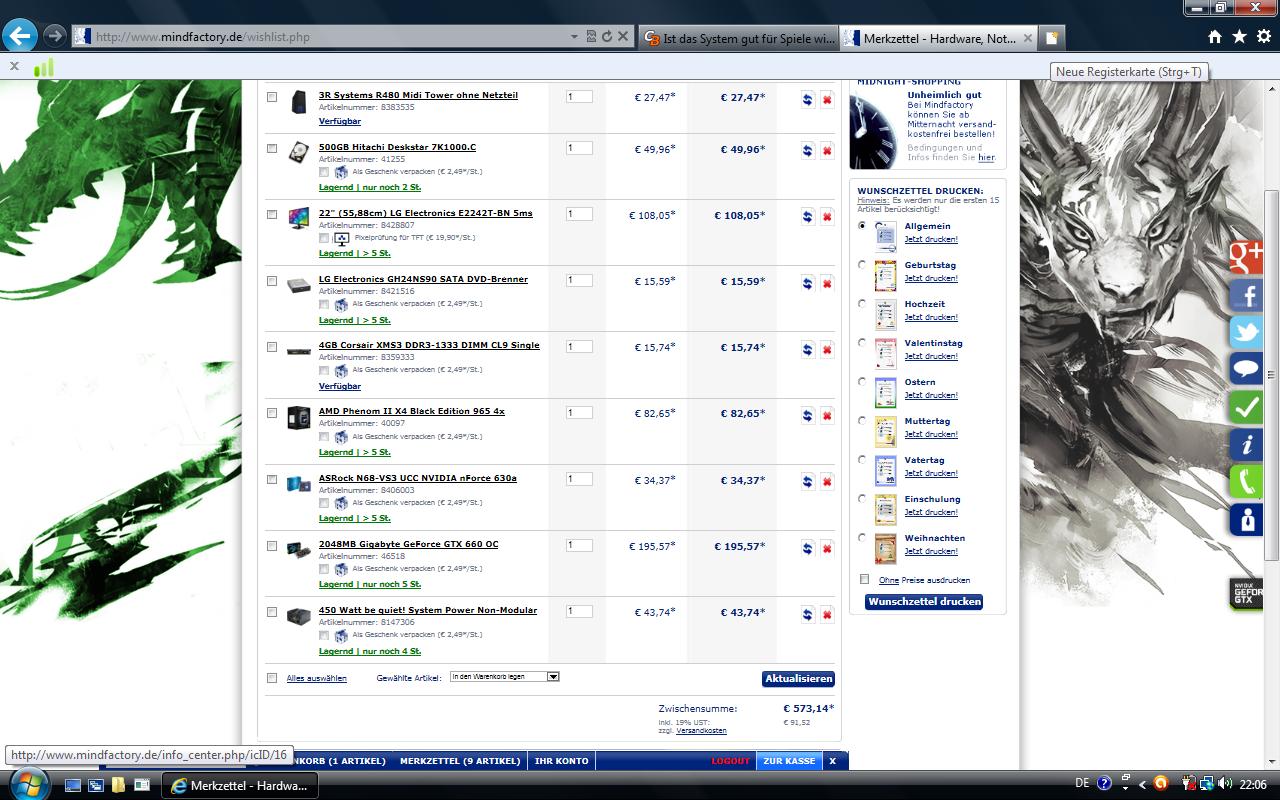Image resolution: width=1280 pixels, height=800 pixels.
Task: Delete the AMD Phenom II X4 item
Action: tap(827, 415)
